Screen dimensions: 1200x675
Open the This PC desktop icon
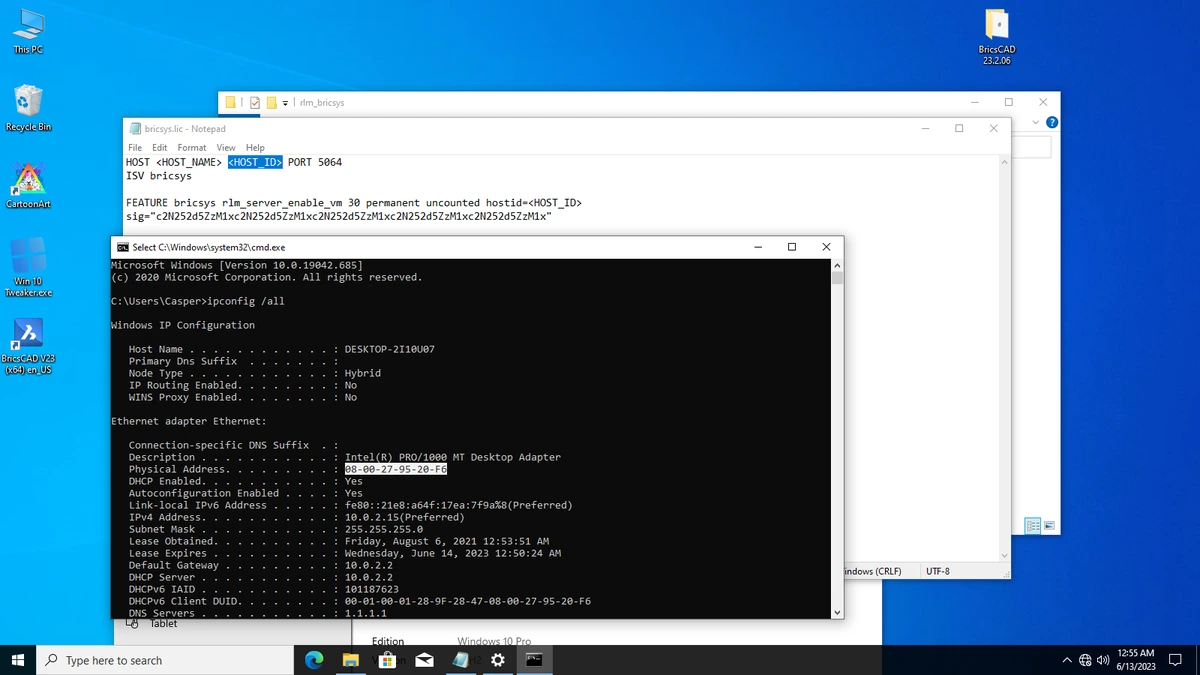pos(28,30)
